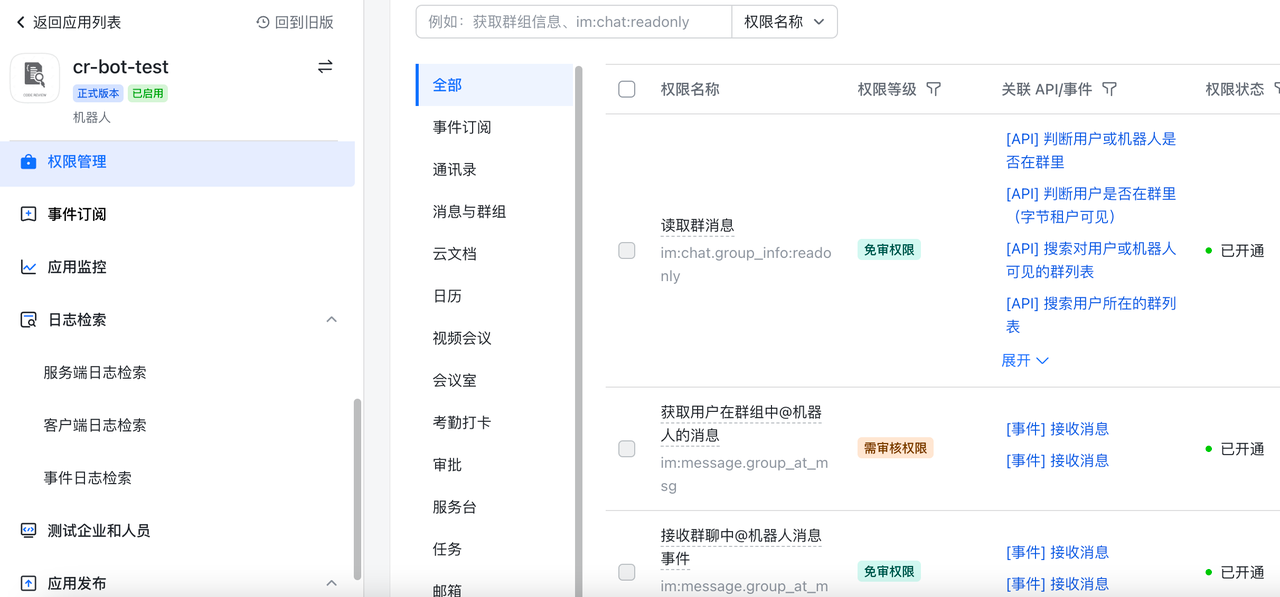Click the filter icon beside 权限等级 header
This screenshot has height=597, width=1280.
point(933,89)
